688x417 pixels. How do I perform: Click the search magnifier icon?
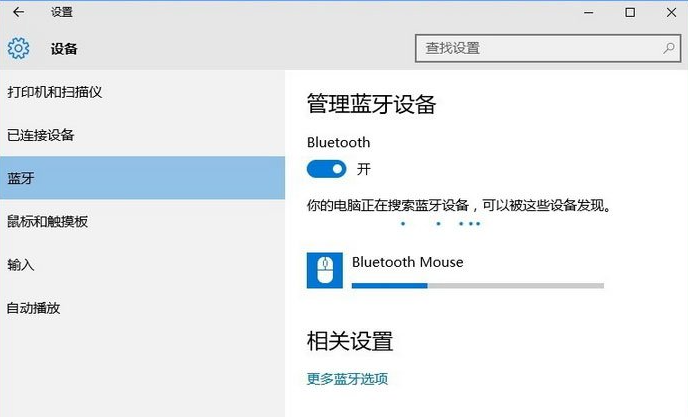point(668,48)
